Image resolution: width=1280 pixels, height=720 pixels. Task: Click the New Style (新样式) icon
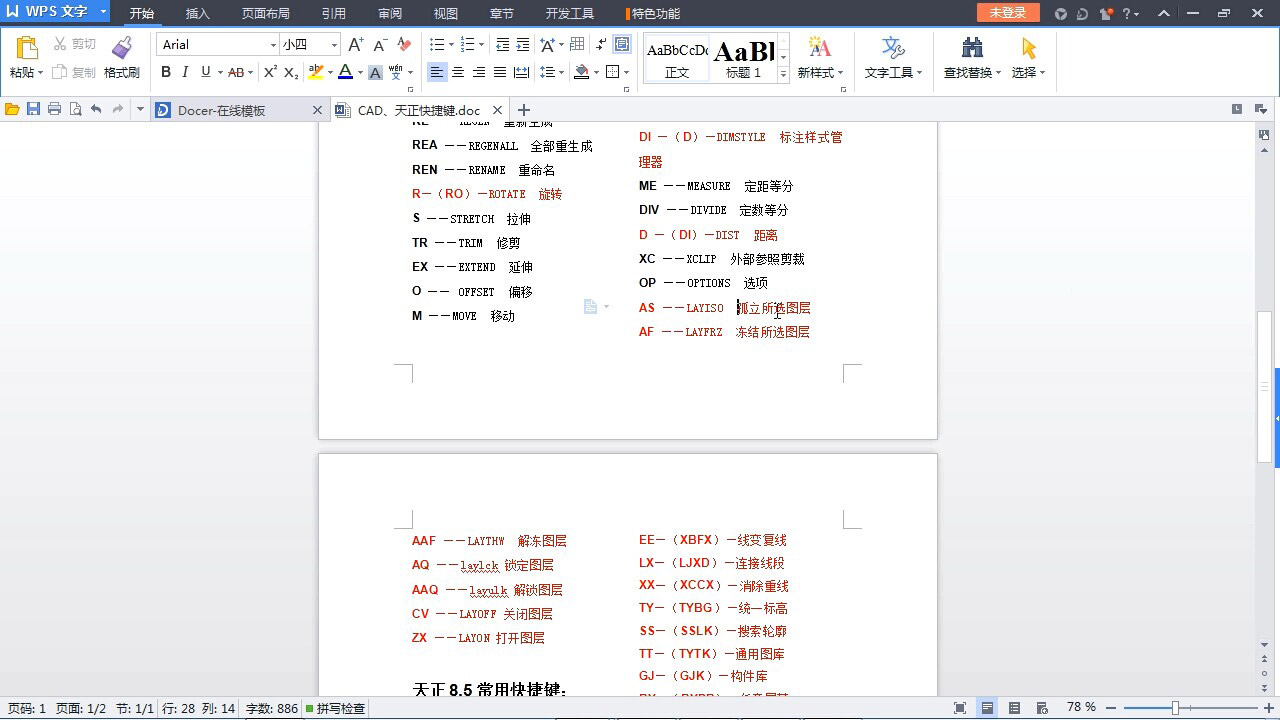(819, 47)
